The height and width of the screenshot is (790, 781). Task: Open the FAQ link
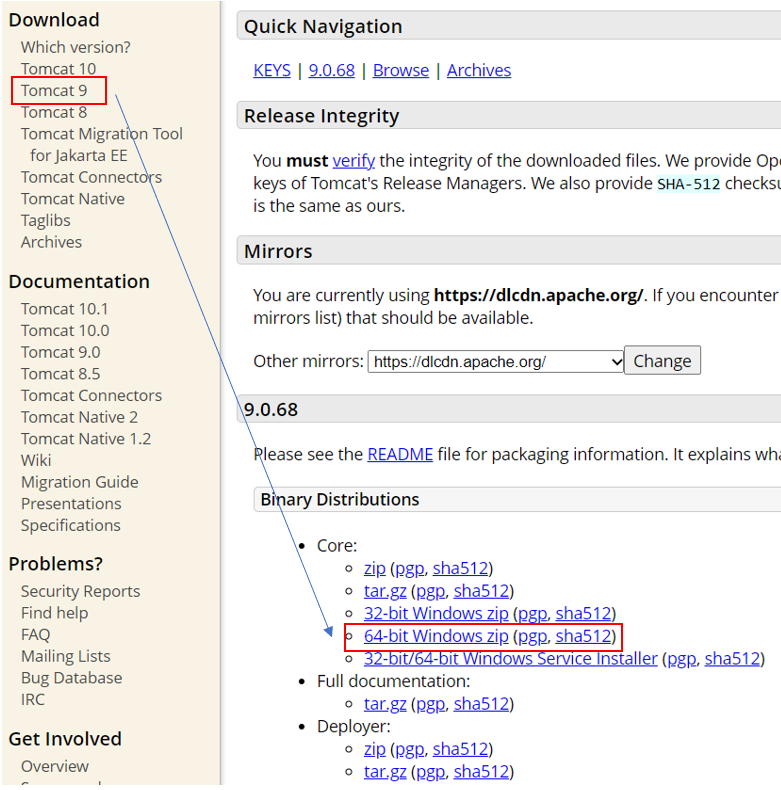point(36,635)
